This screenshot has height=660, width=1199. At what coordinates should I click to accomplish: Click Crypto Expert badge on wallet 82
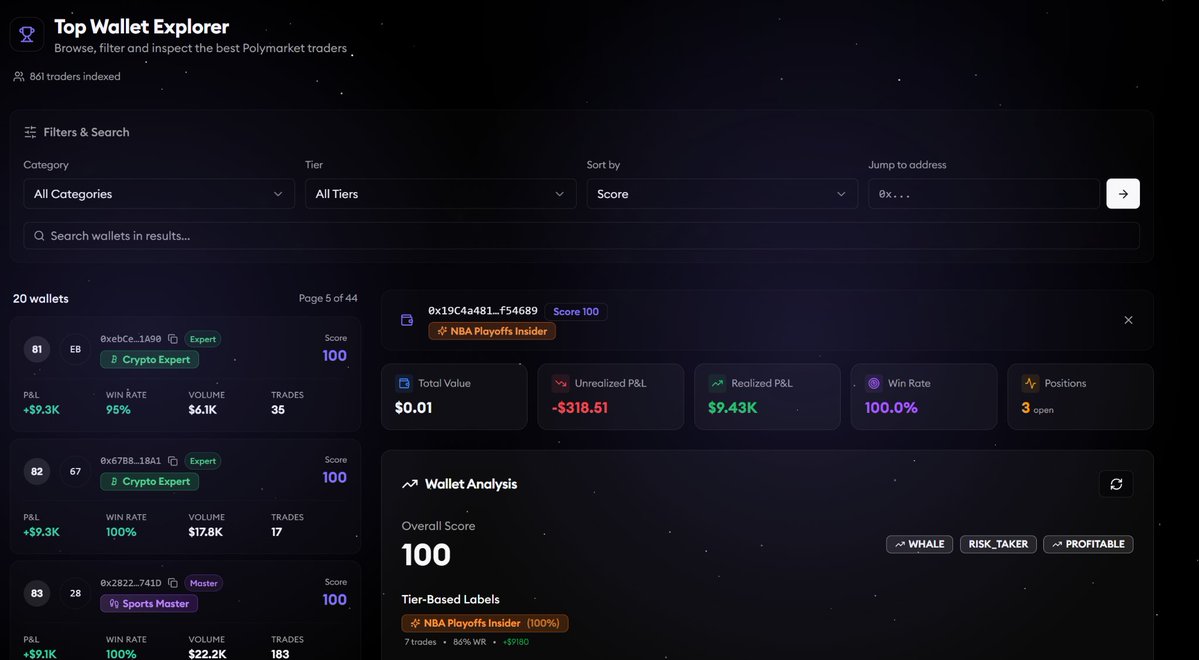150,482
